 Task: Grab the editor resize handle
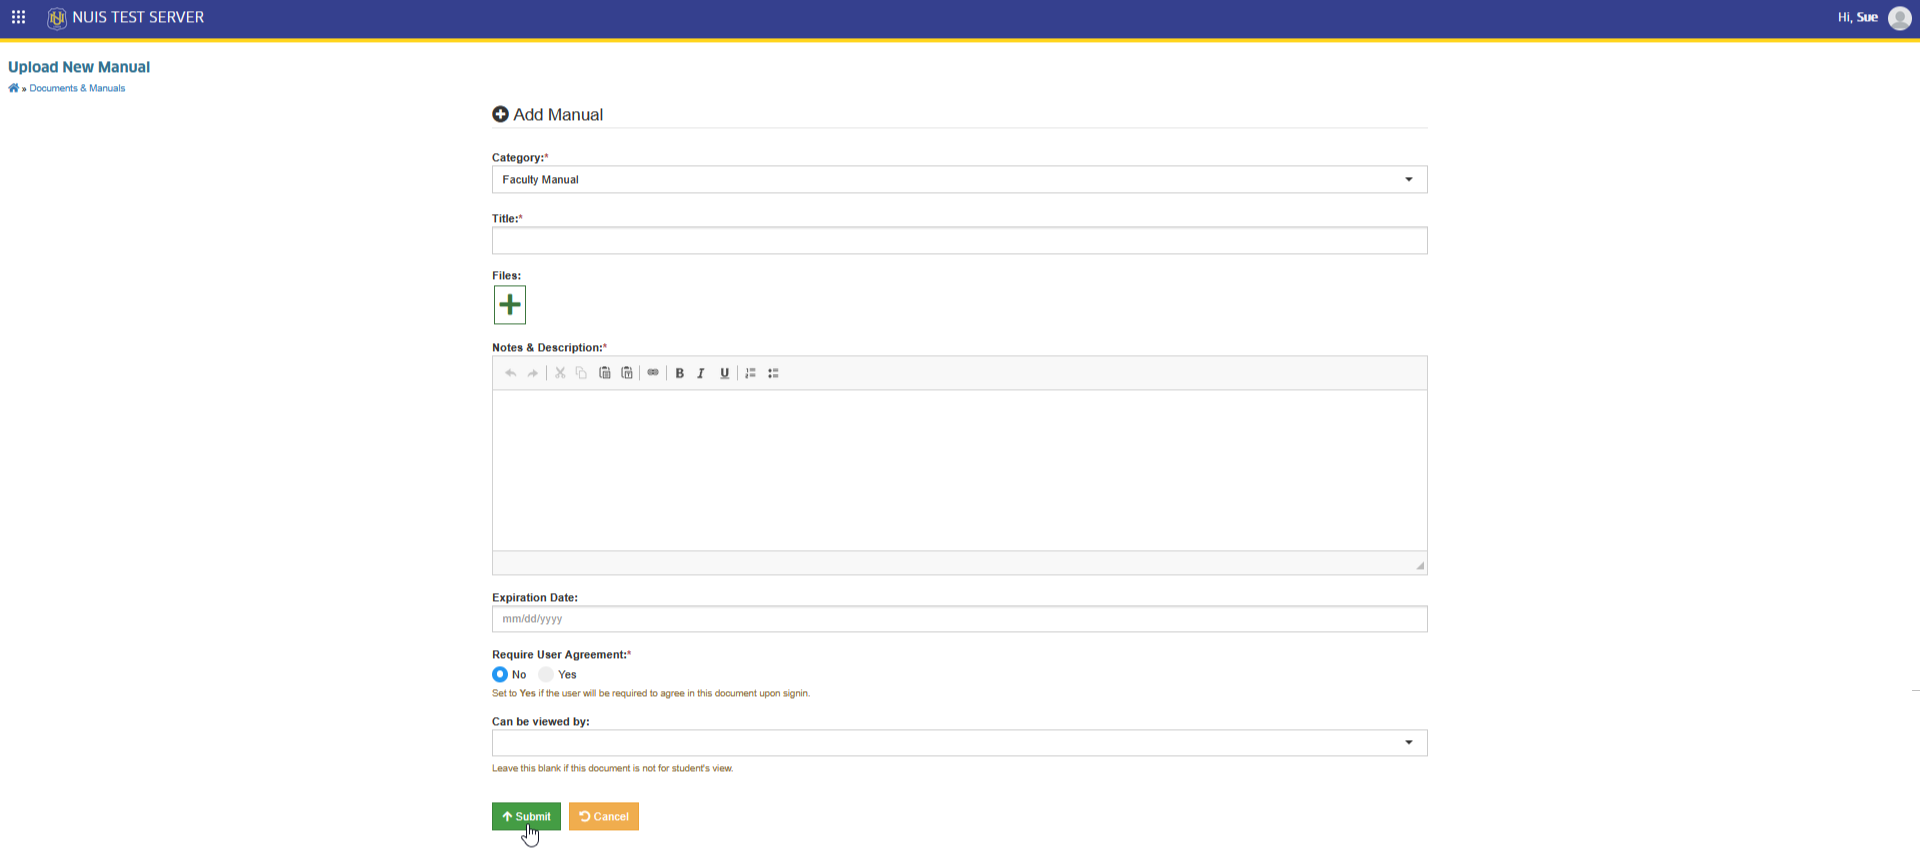point(1420,566)
